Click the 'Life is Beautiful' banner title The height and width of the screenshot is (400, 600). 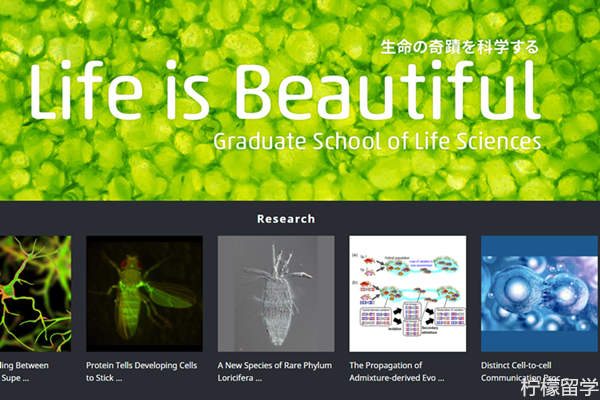(x=285, y=90)
